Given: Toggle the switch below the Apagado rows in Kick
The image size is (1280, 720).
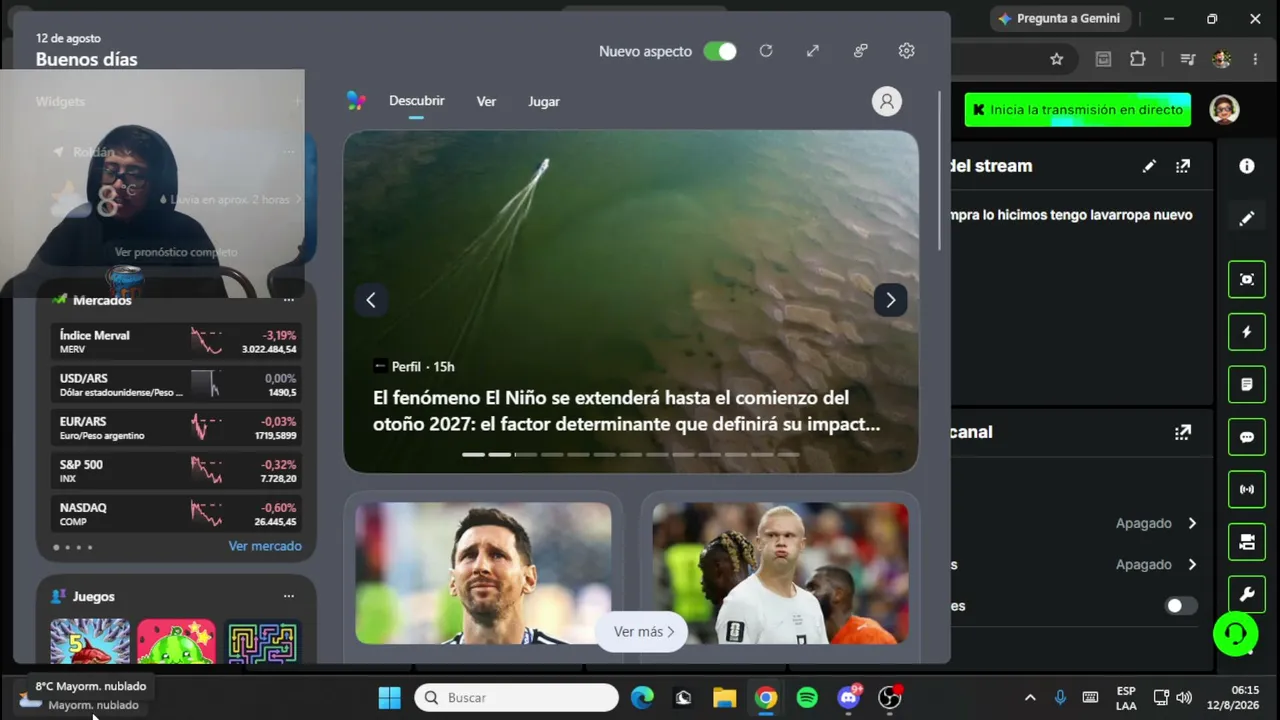Looking at the screenshot, I should (x=1181, y=606).
